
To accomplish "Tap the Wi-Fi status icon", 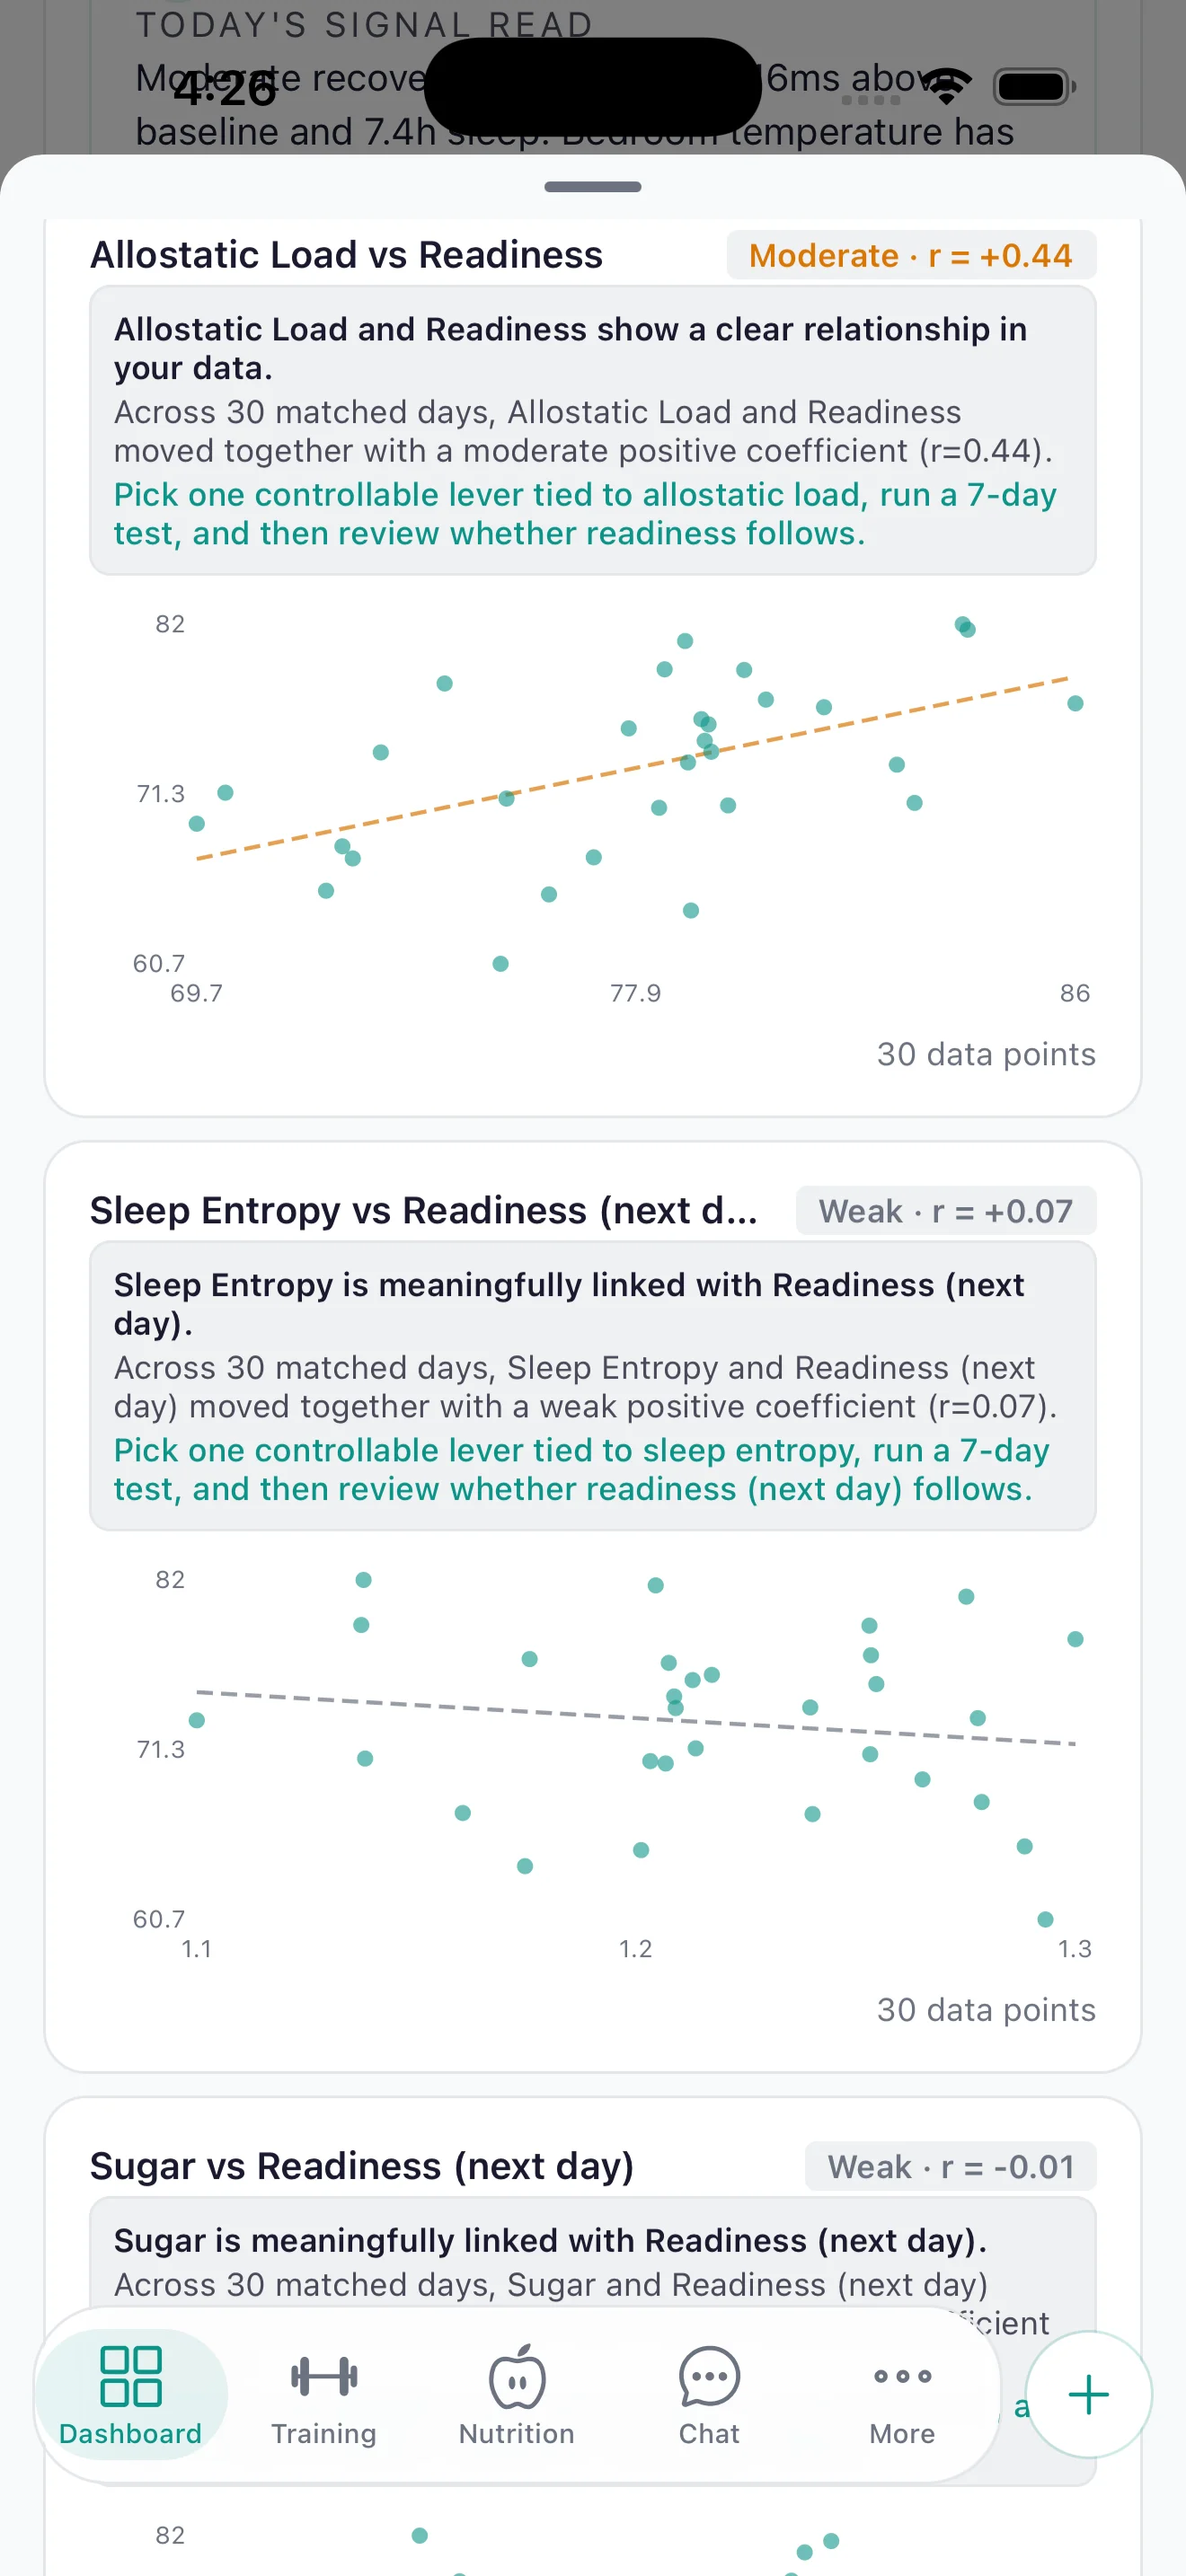I will (947, 87).
